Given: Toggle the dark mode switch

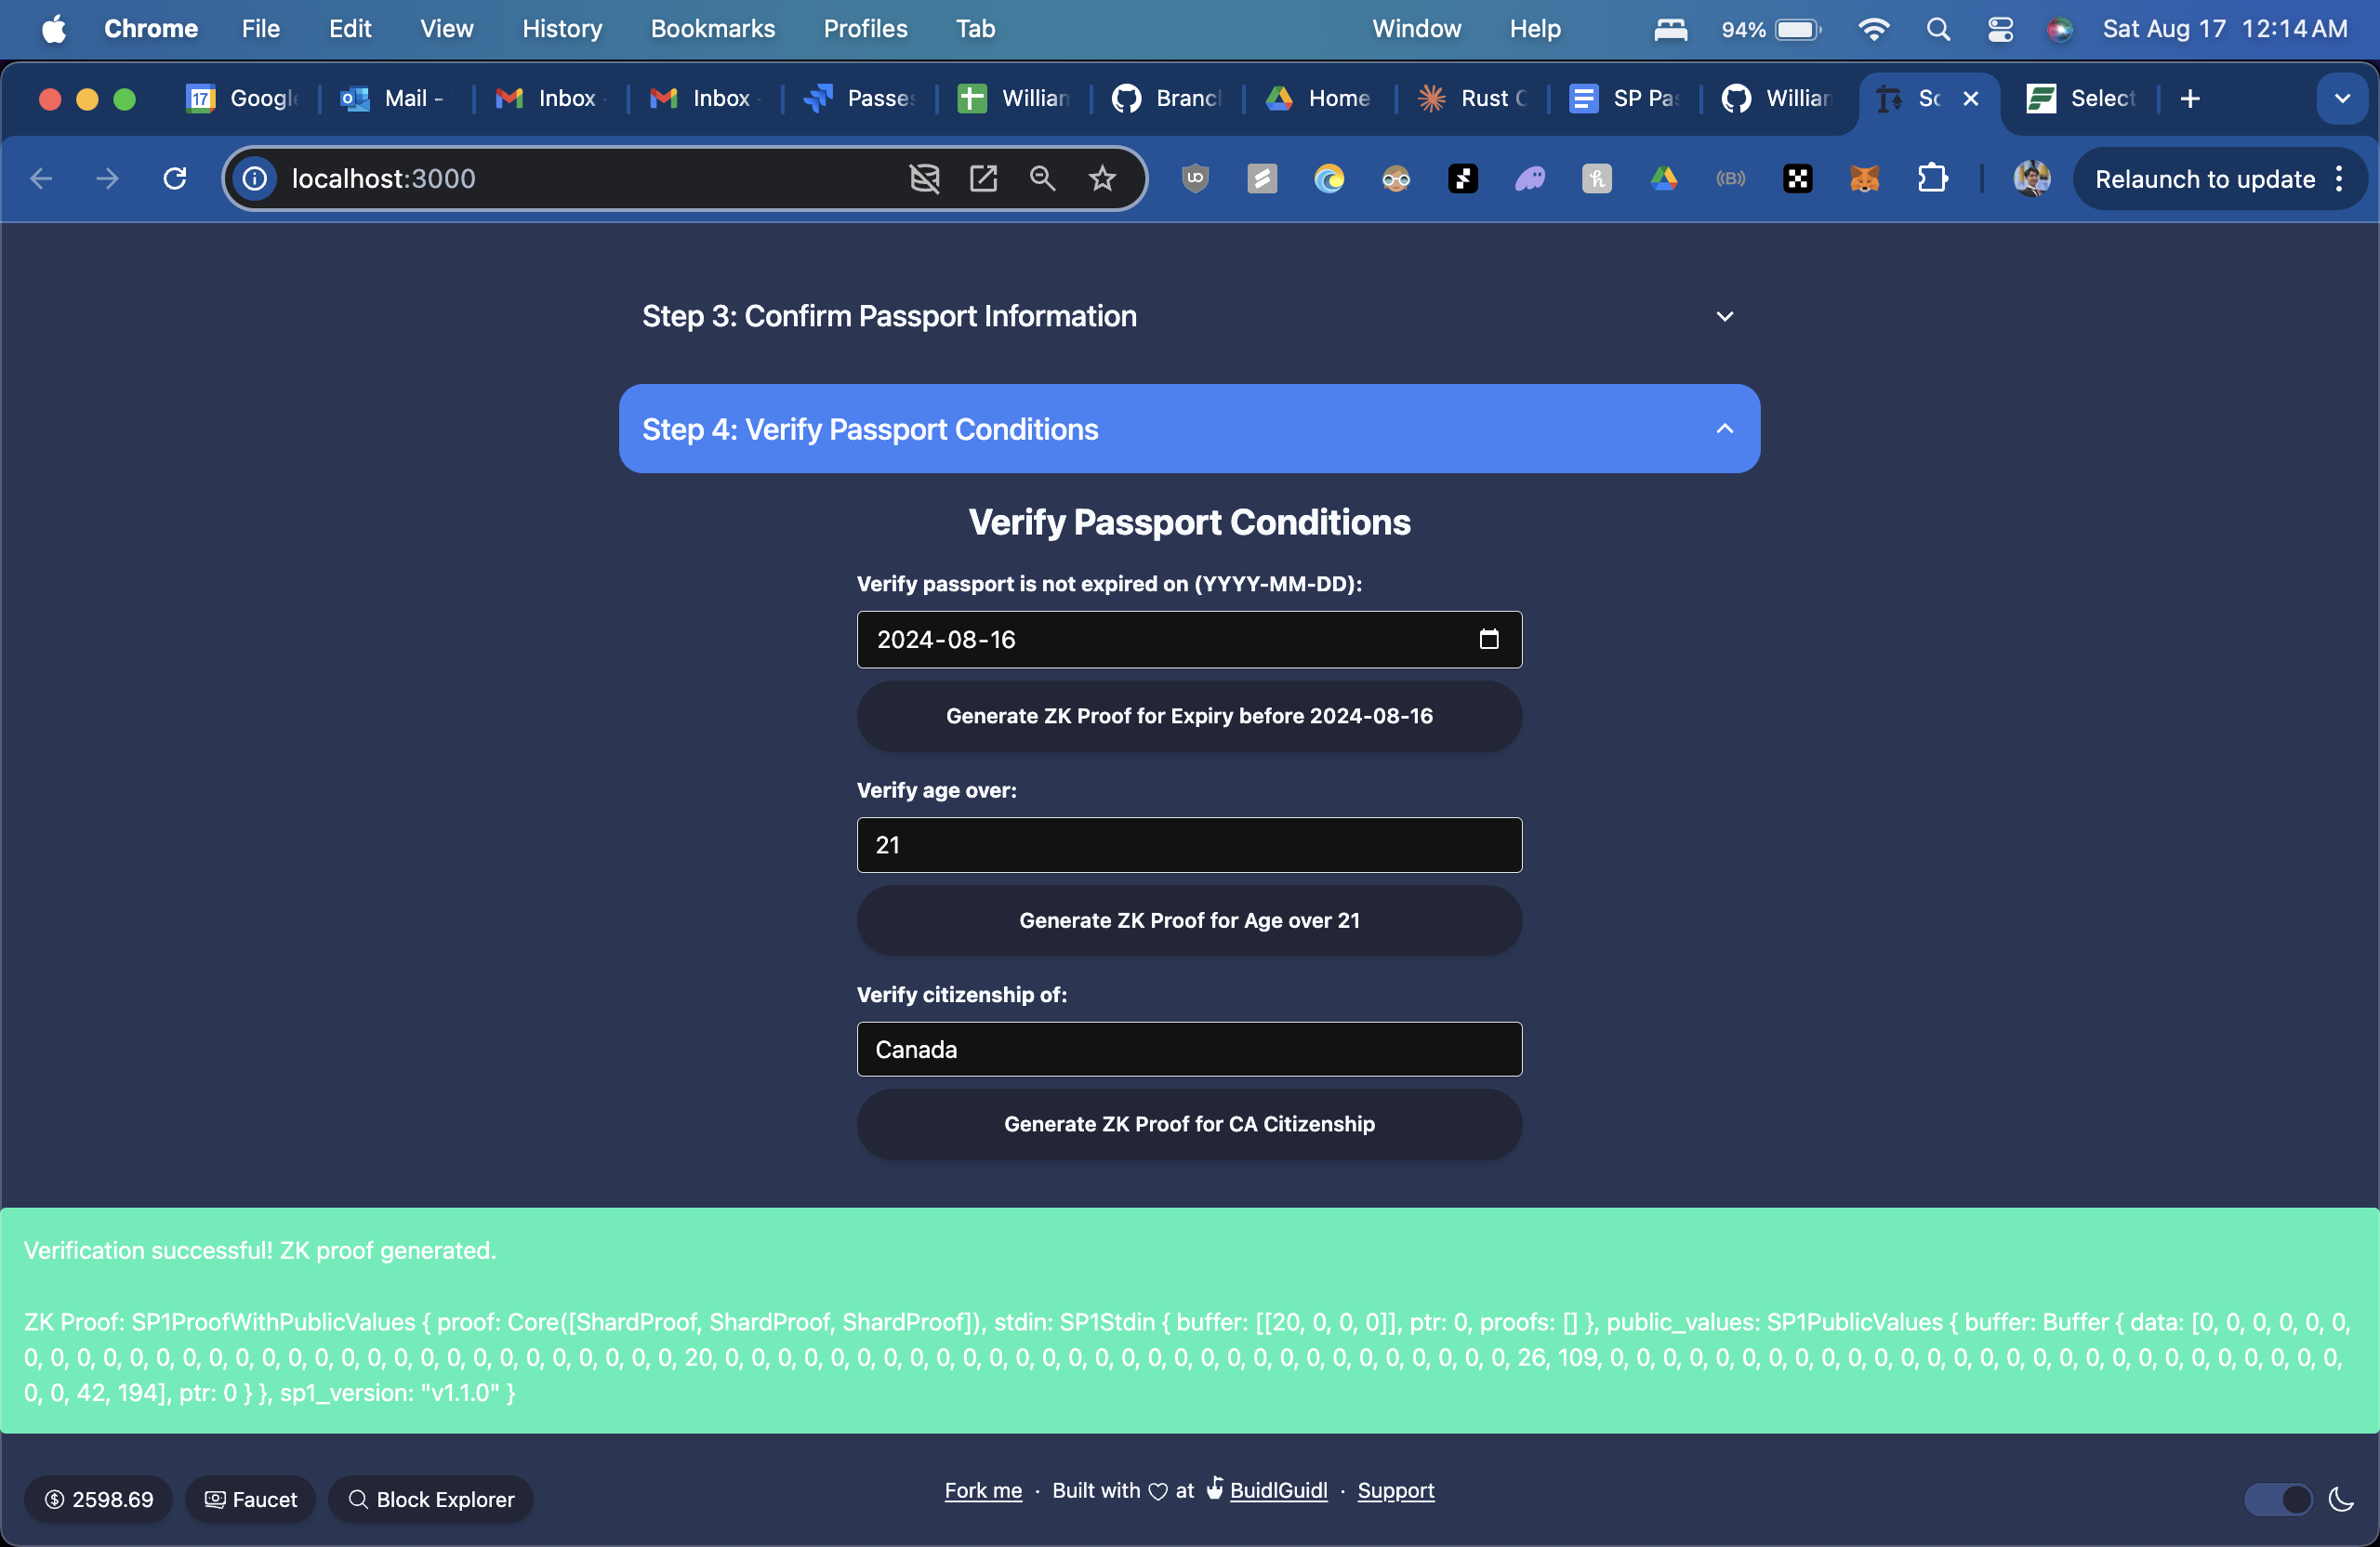Looking at the screenshot, I should 2277,1499.
